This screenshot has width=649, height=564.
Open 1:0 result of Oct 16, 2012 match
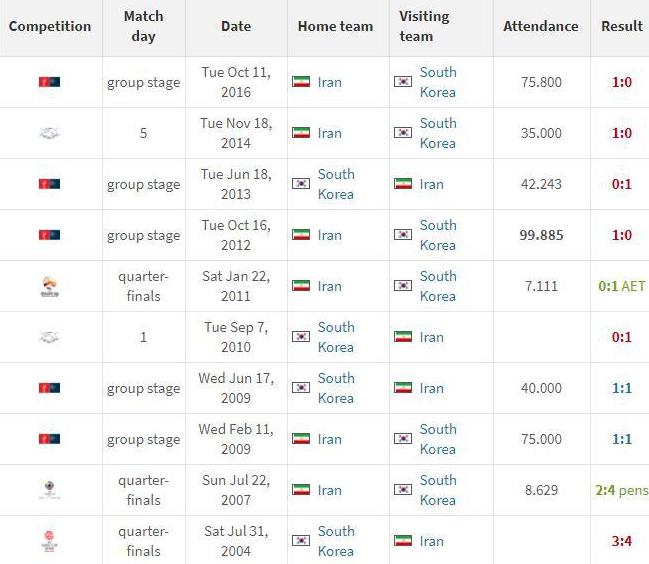pos(622,235)
